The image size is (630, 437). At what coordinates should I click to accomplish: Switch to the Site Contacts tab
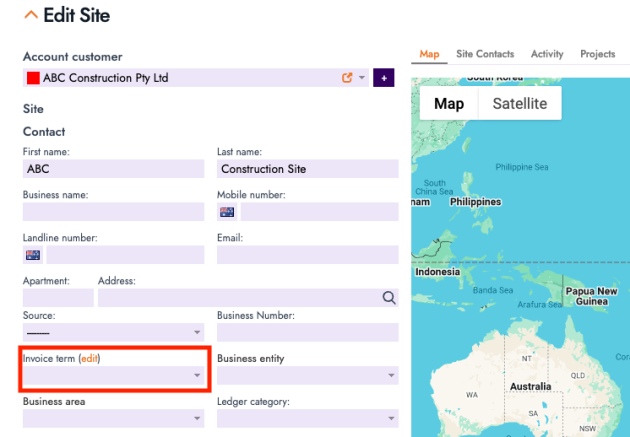click(x=485, y=54)
